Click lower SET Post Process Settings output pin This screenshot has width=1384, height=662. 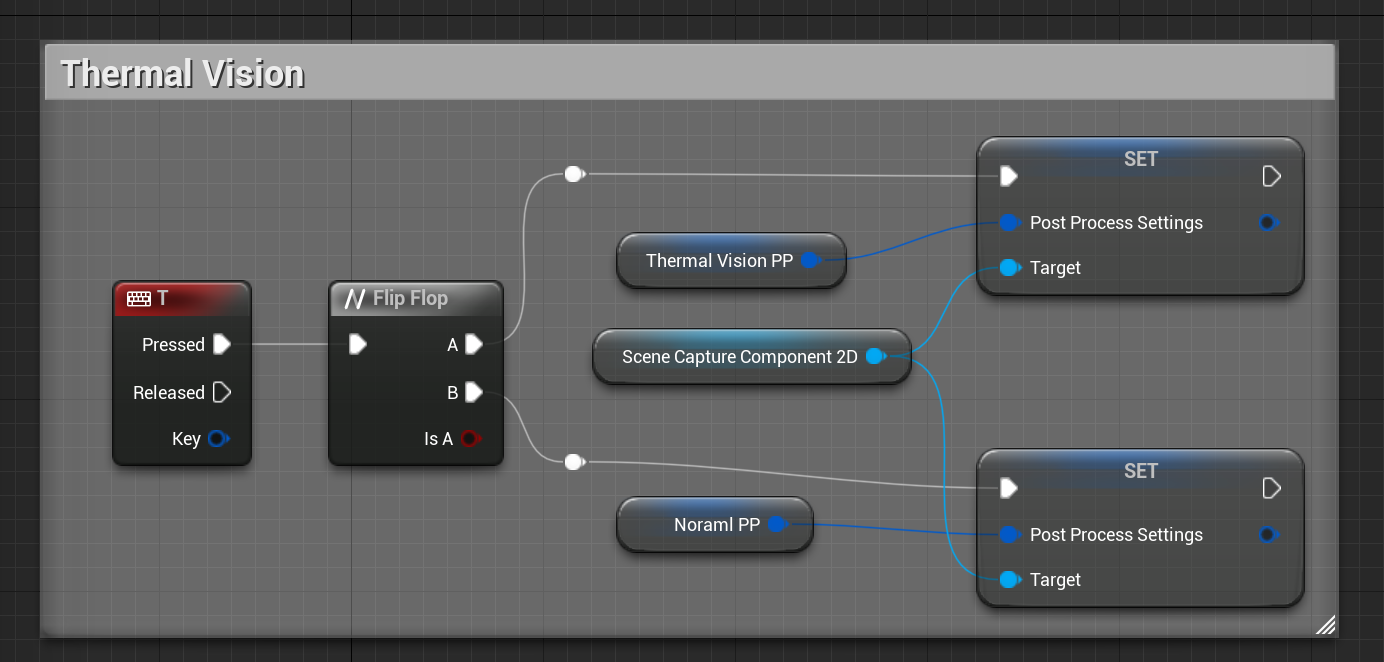tap(1268, 534)
